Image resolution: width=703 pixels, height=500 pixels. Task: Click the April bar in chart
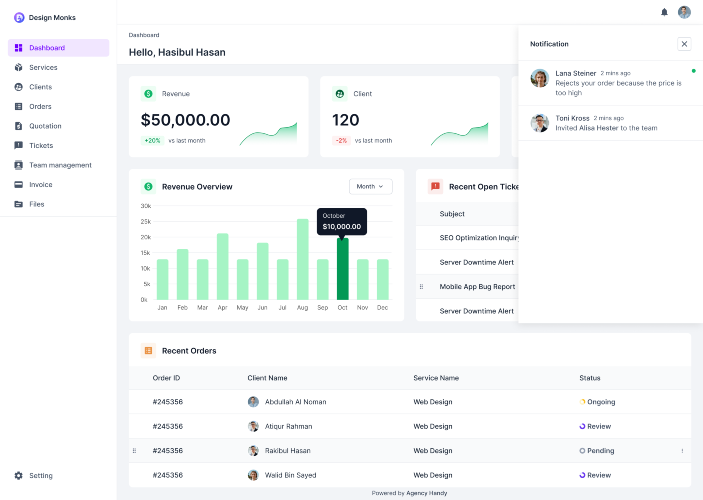tap(222, 266)
